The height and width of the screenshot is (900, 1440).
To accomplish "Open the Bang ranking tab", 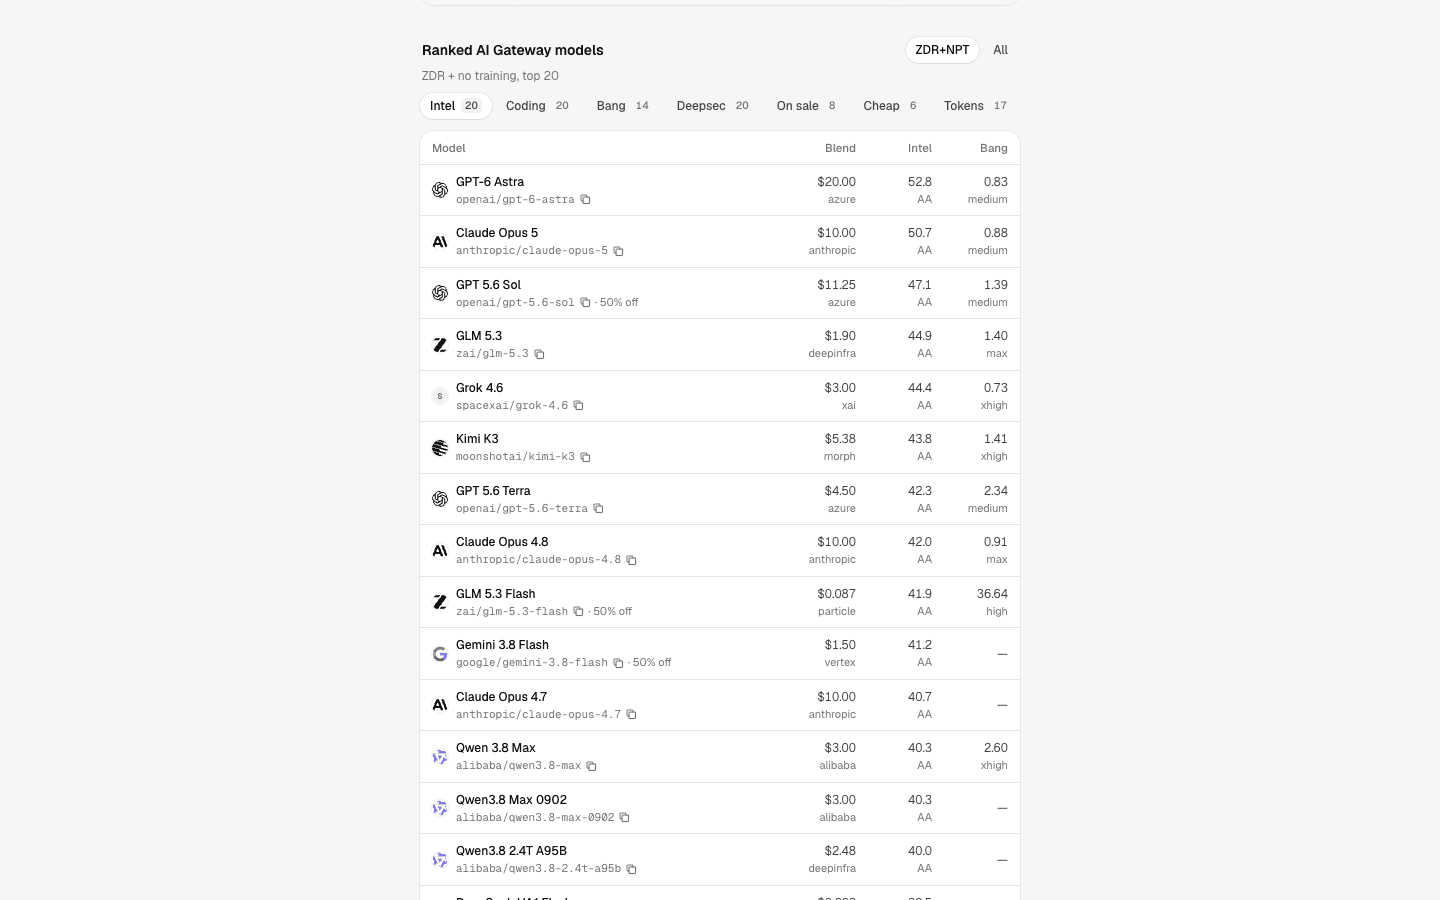I will point(622,106).
